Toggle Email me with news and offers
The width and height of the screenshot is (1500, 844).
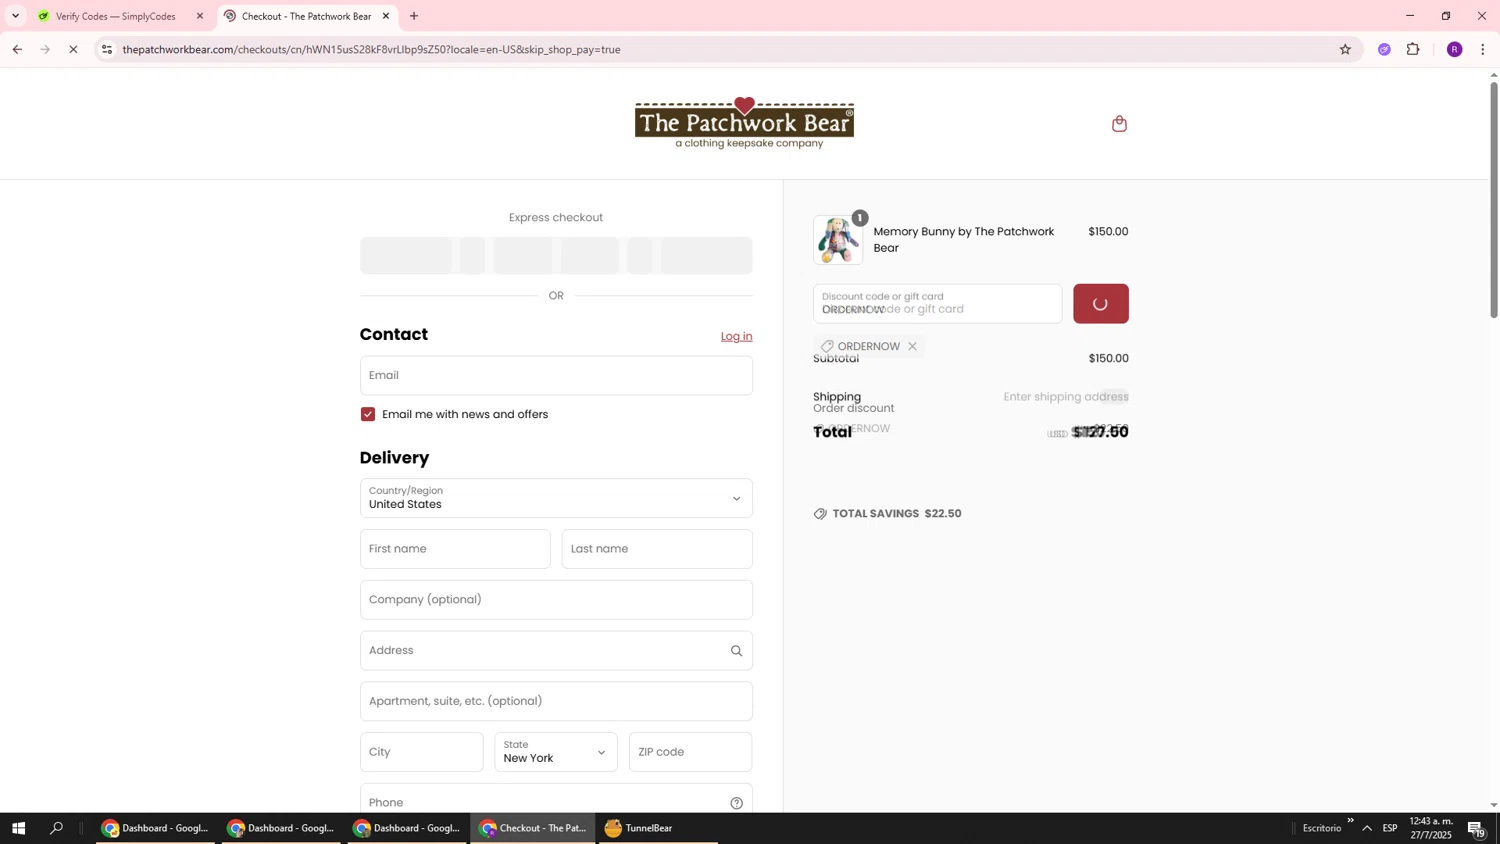click(368, 414)
